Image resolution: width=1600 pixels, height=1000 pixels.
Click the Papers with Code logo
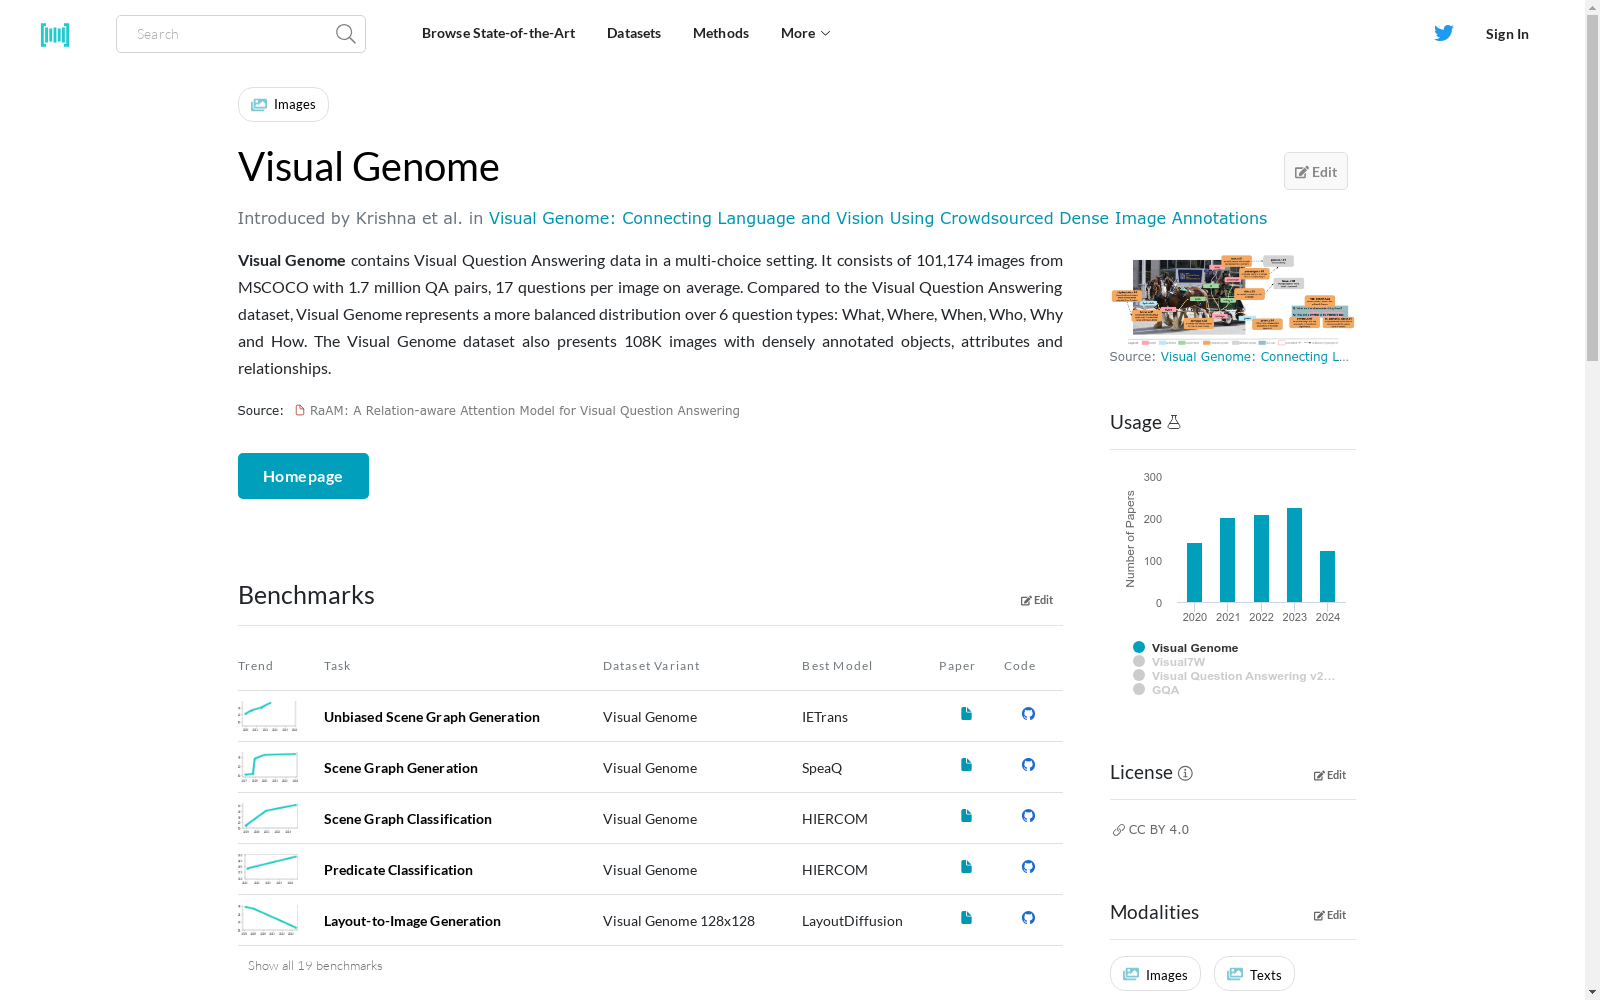[55, 35]
